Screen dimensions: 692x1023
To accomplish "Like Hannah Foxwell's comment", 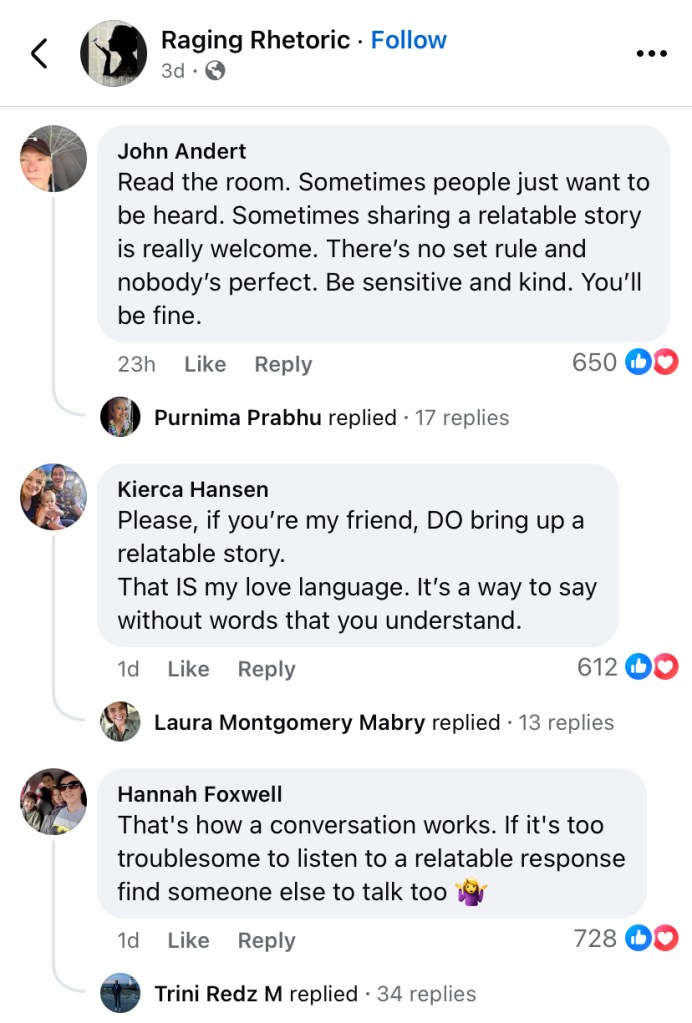I will click(188, 940).
